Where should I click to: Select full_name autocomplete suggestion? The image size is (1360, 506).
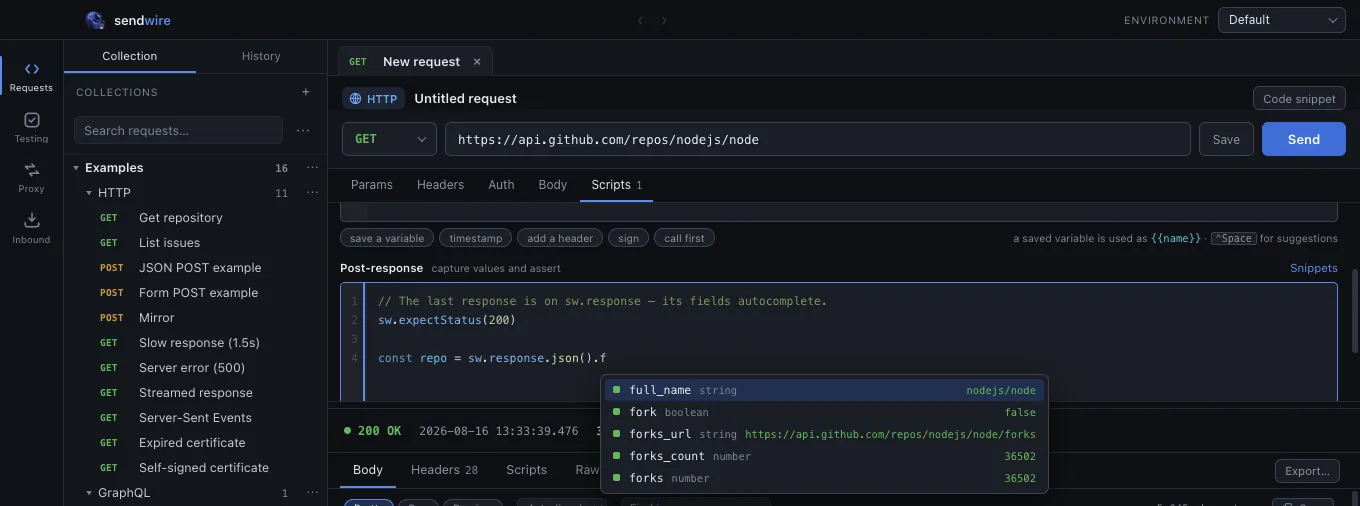824,390
